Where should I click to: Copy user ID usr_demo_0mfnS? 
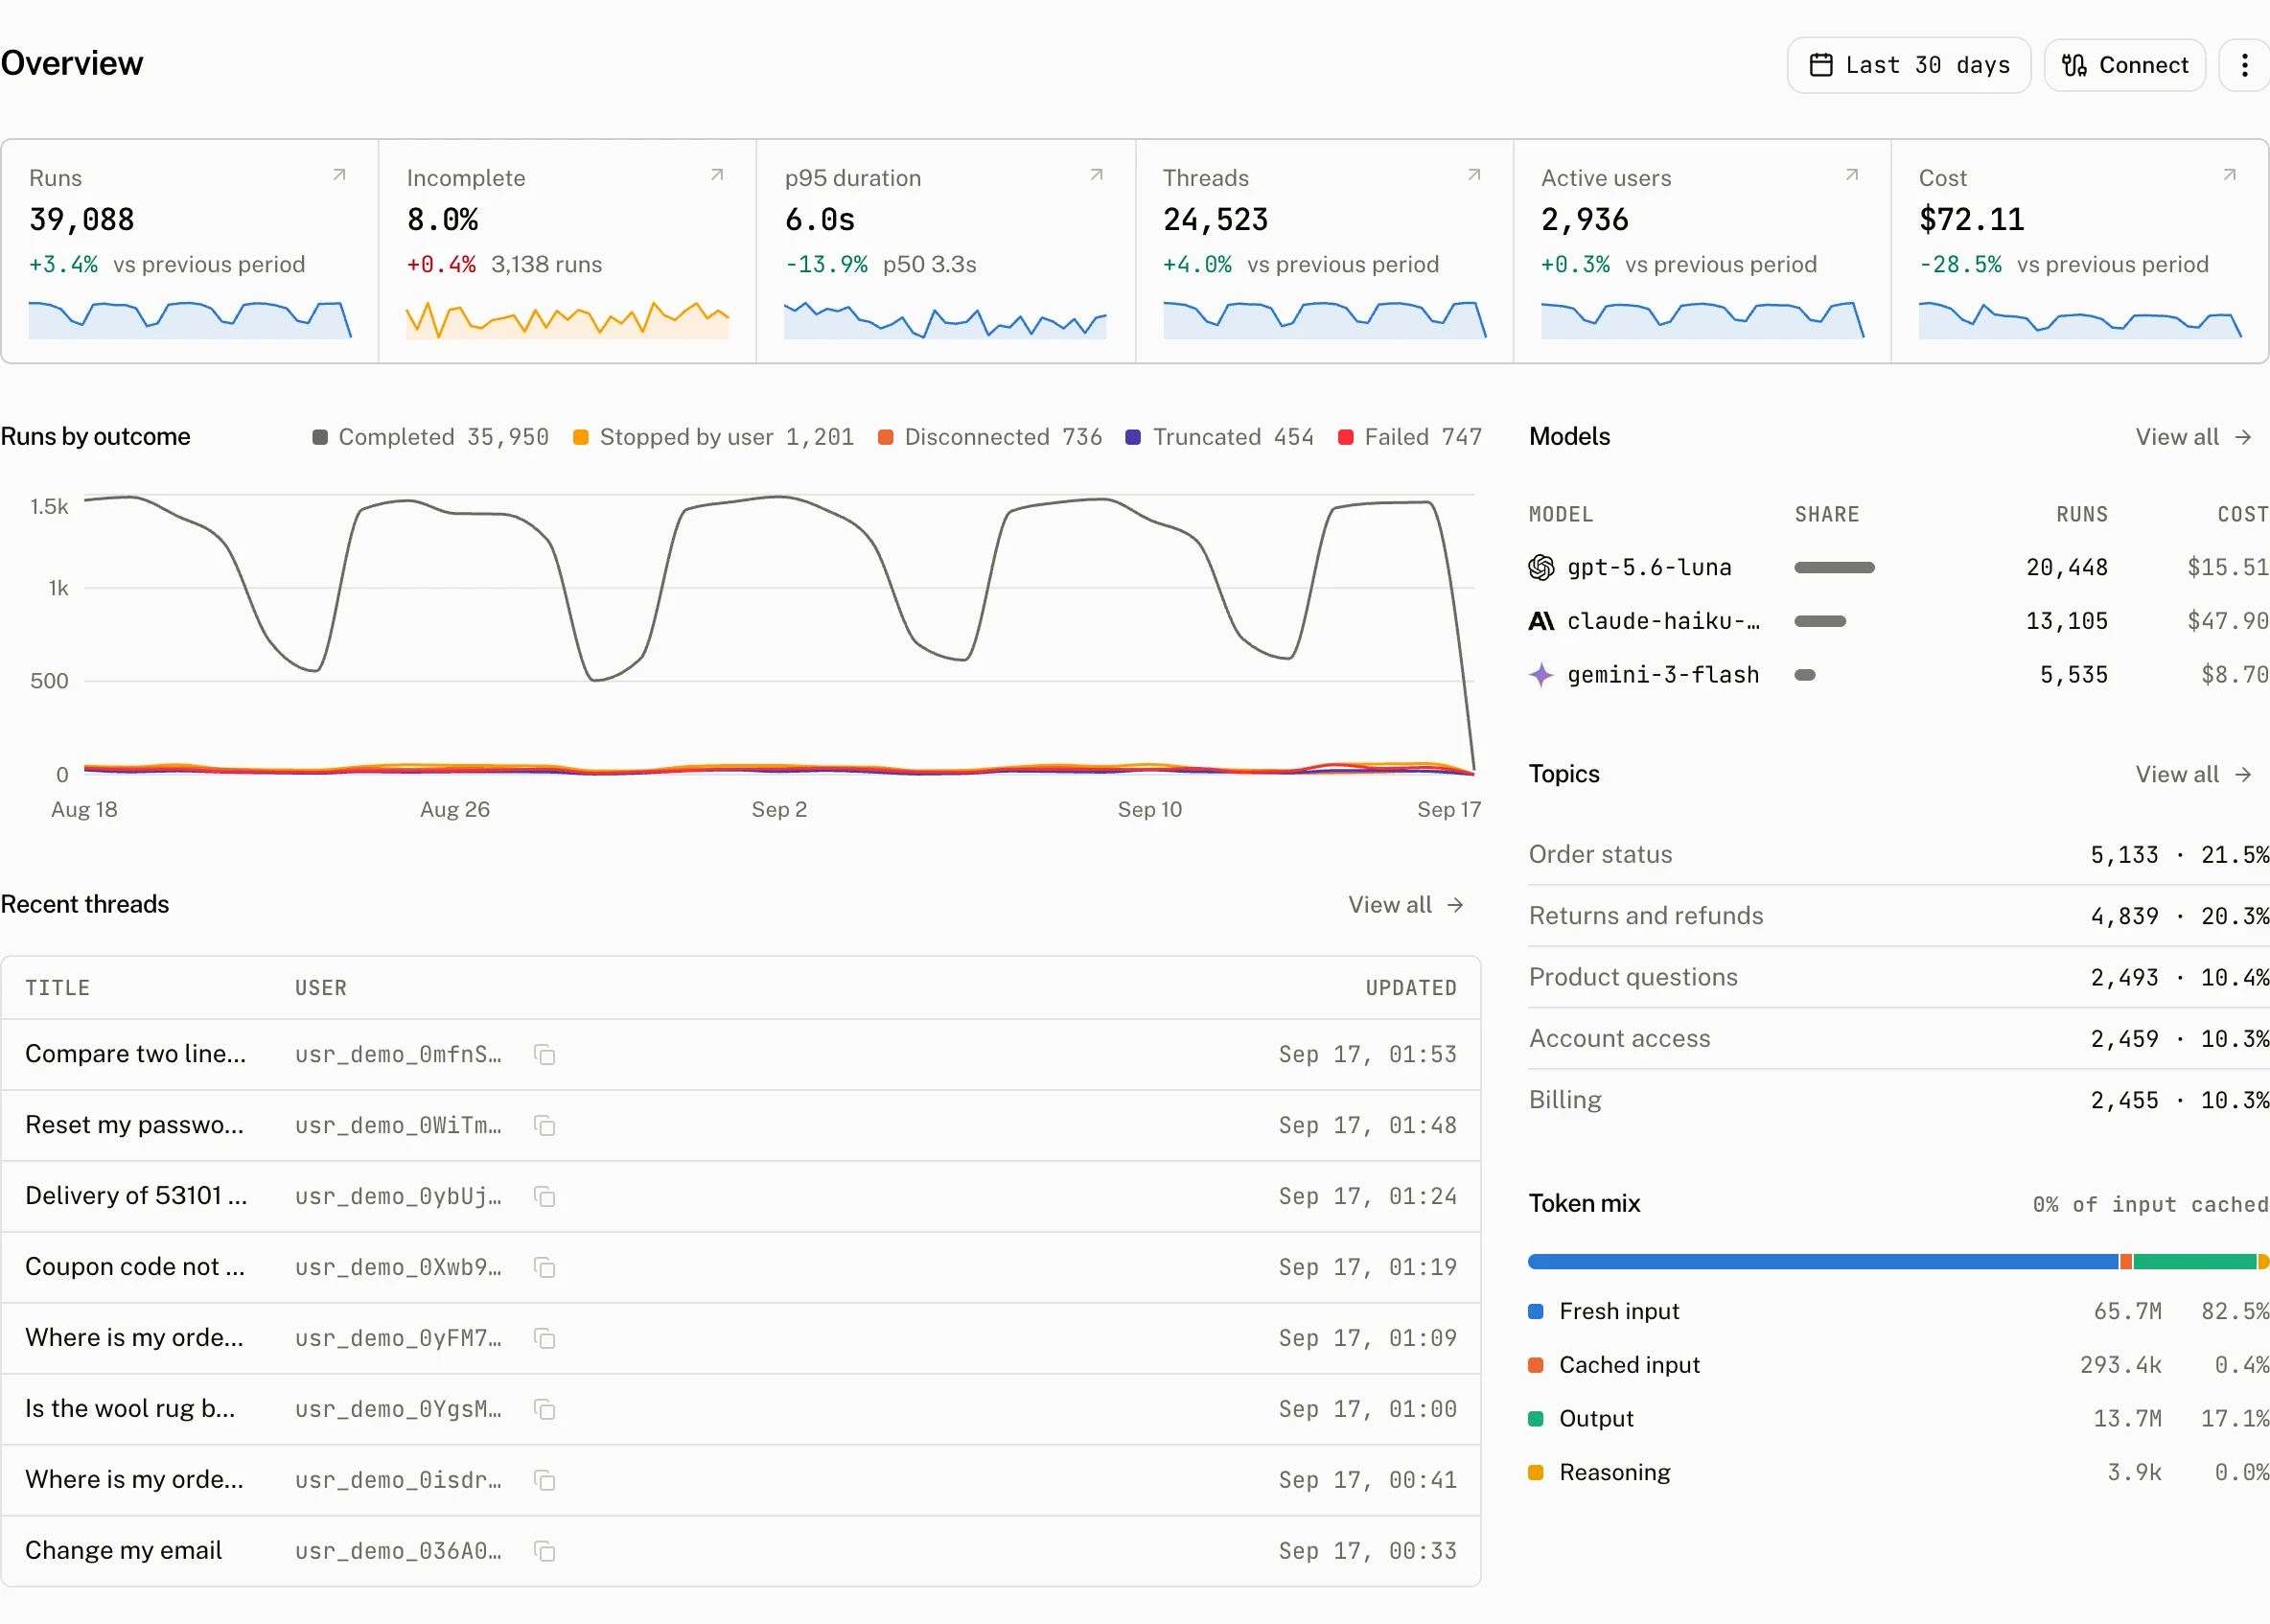click(x=545, y=1054)
